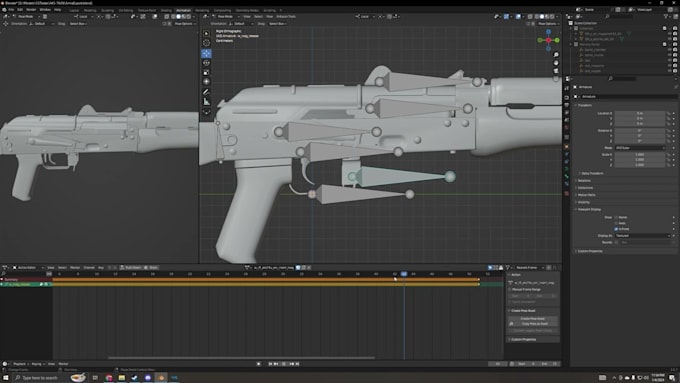Viewport: 680px width, 383px height.
Task: Select the Measure ruler tool
Action: (206, 101)
